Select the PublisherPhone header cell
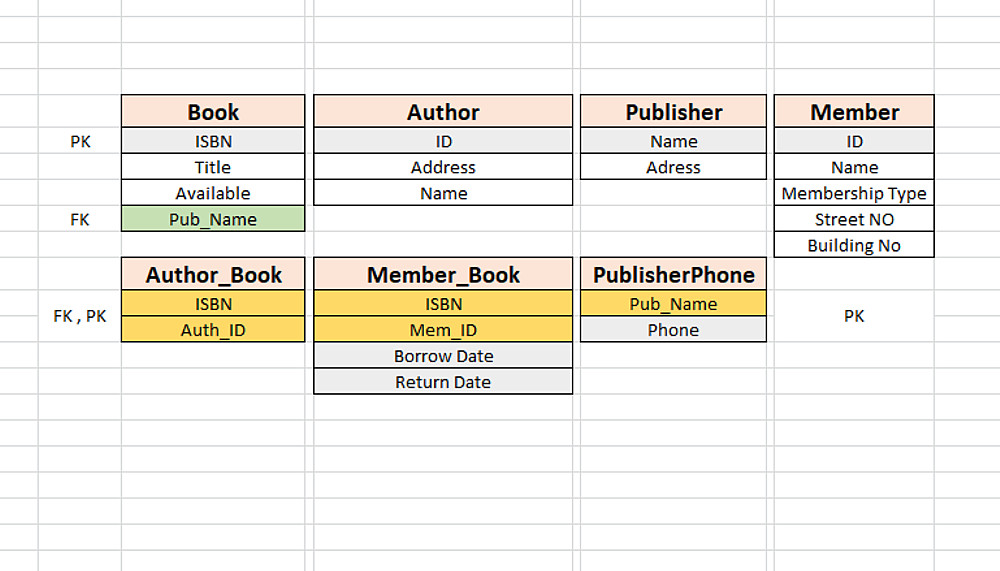The image size is (1000, 571). click(x=673, y=275)
